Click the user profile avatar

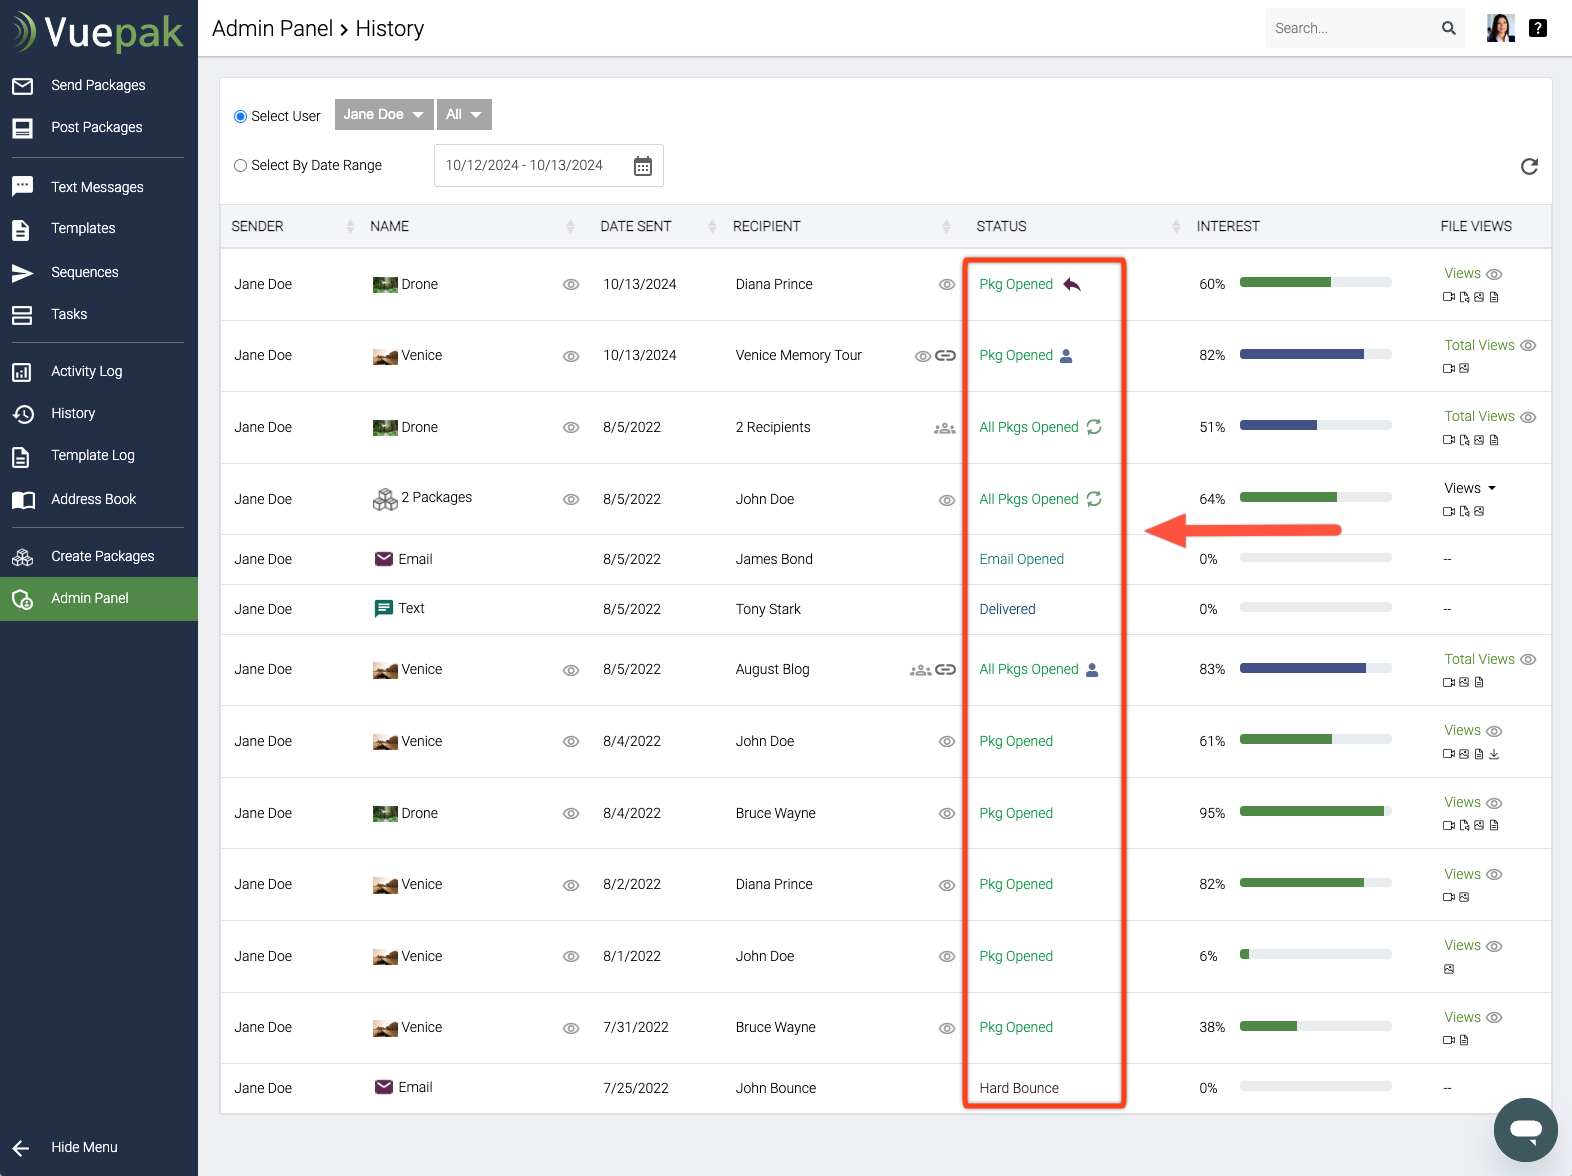click(x=1500, y=28)
